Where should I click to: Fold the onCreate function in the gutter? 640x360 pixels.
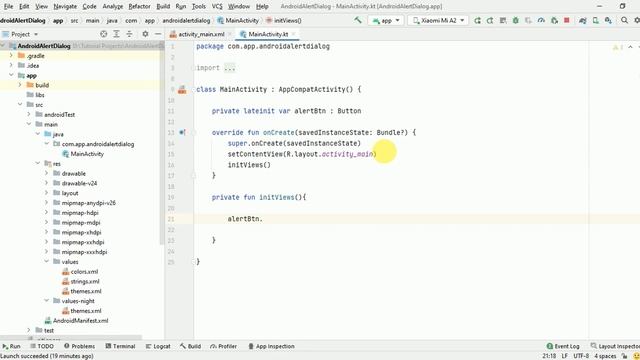193,133
